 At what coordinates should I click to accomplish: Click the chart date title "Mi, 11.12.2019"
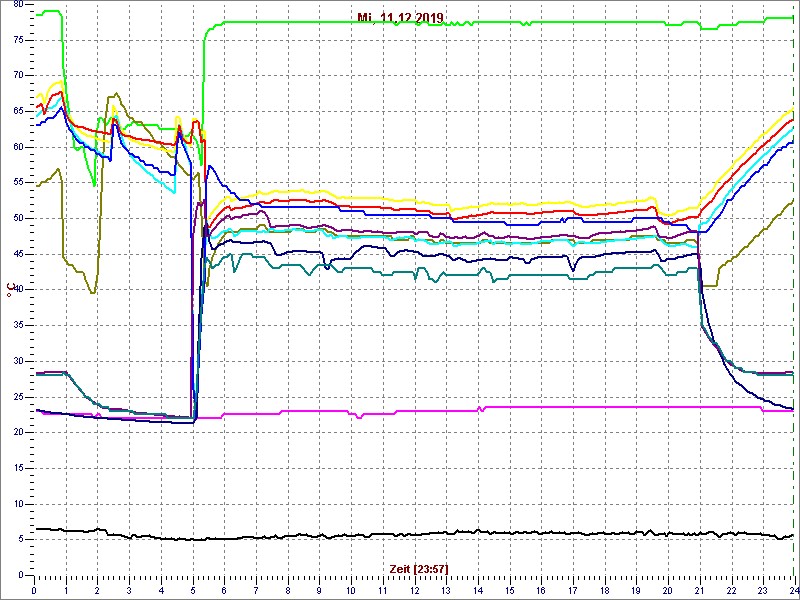click(400, 18)
